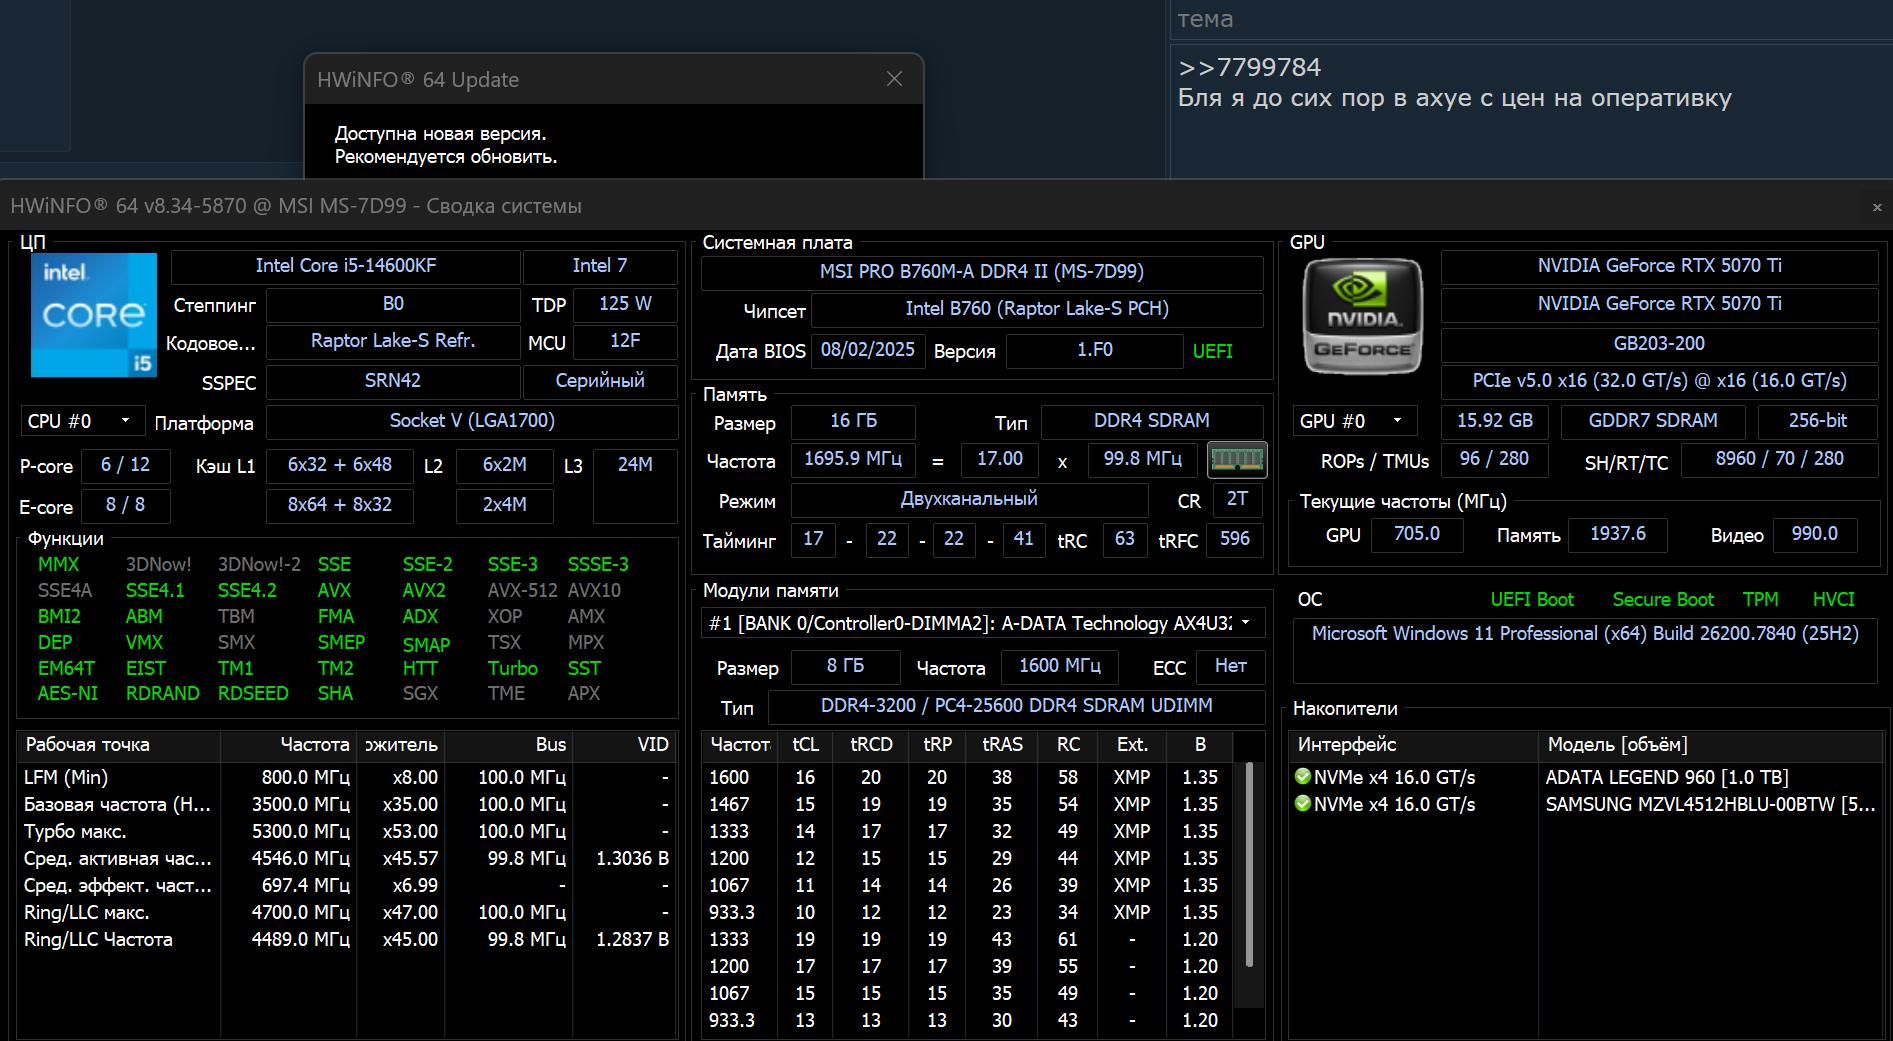The height and width of the screenshot is (1041, 1893).
Task: Click the Bus column header
Action: [508, 745]
